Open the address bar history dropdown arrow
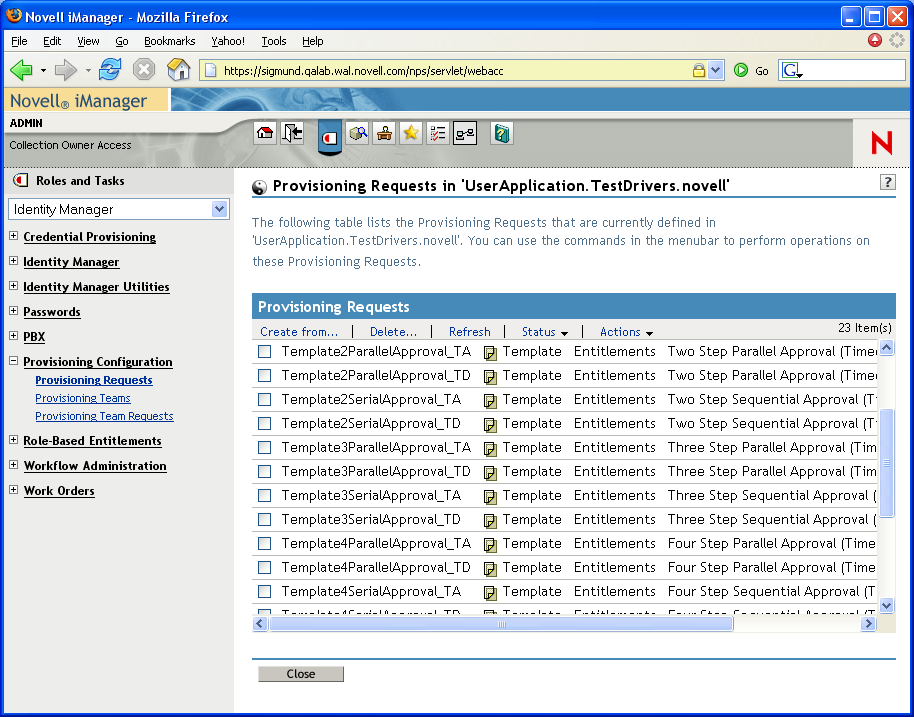The image size is (914, 717). pyautogui.click(x=716, y=71)
